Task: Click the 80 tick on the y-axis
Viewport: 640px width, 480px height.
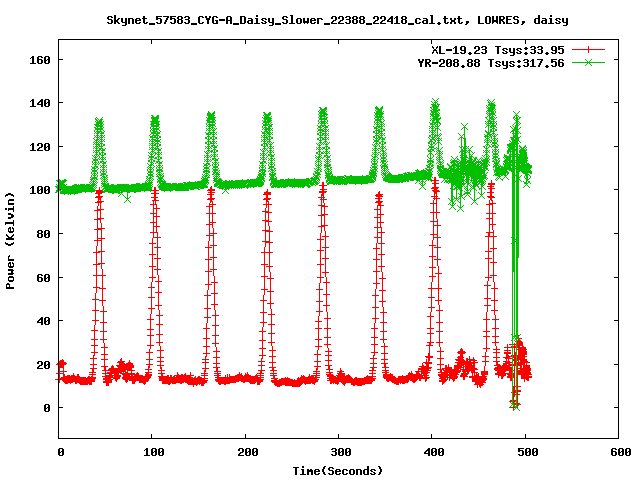Action: (x=43, y=234)
